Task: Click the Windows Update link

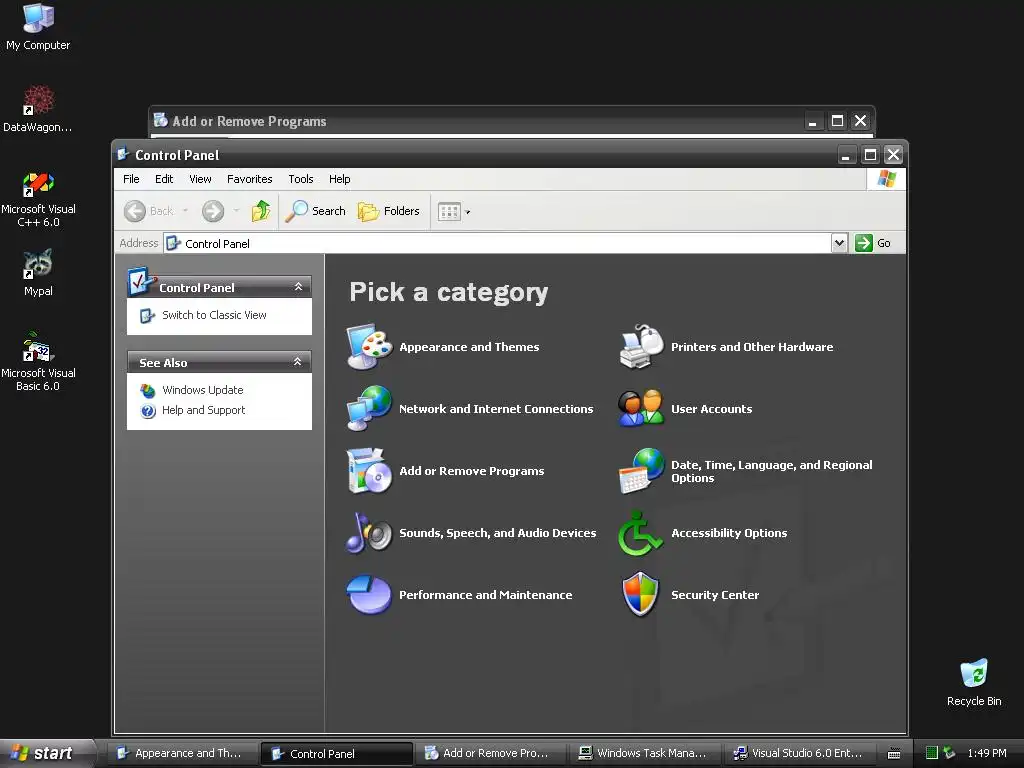Action: pos(202,390)
